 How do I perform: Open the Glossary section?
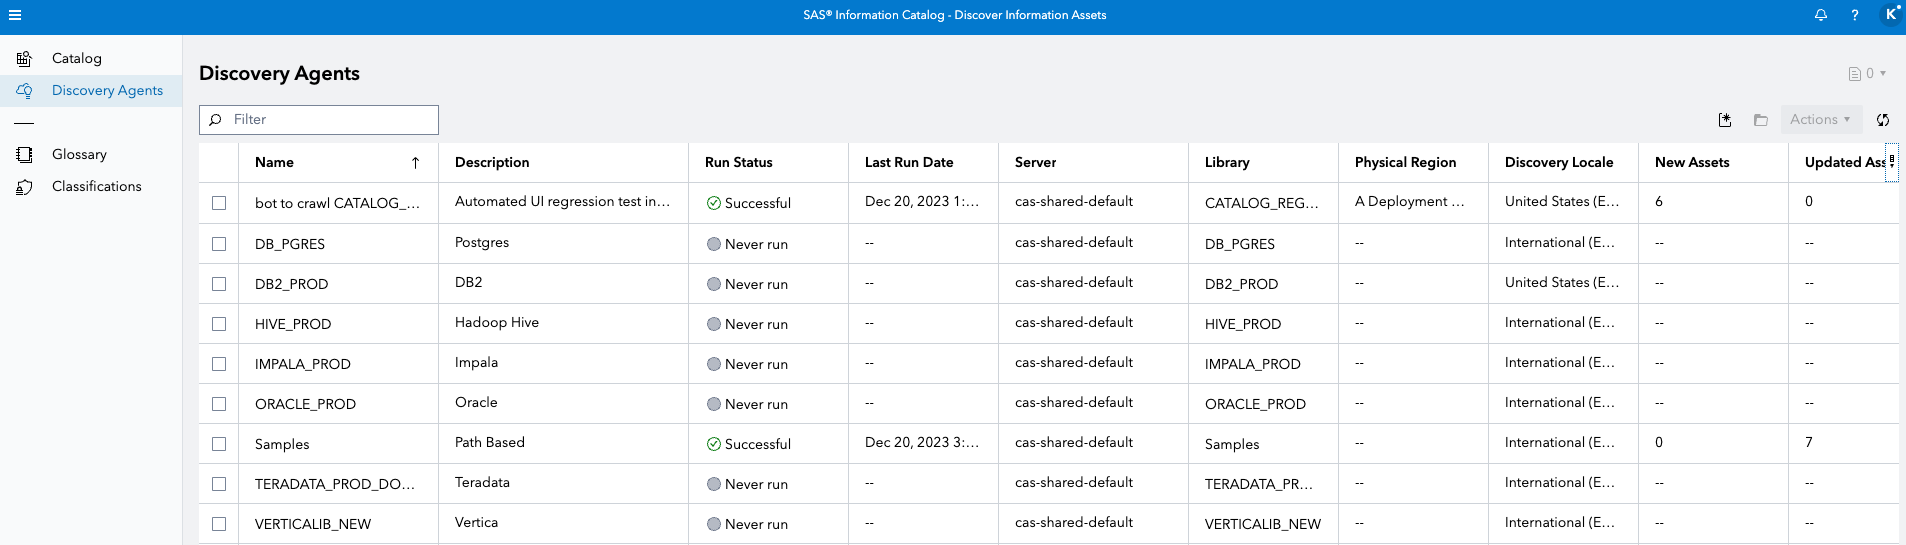coord(79,155)
